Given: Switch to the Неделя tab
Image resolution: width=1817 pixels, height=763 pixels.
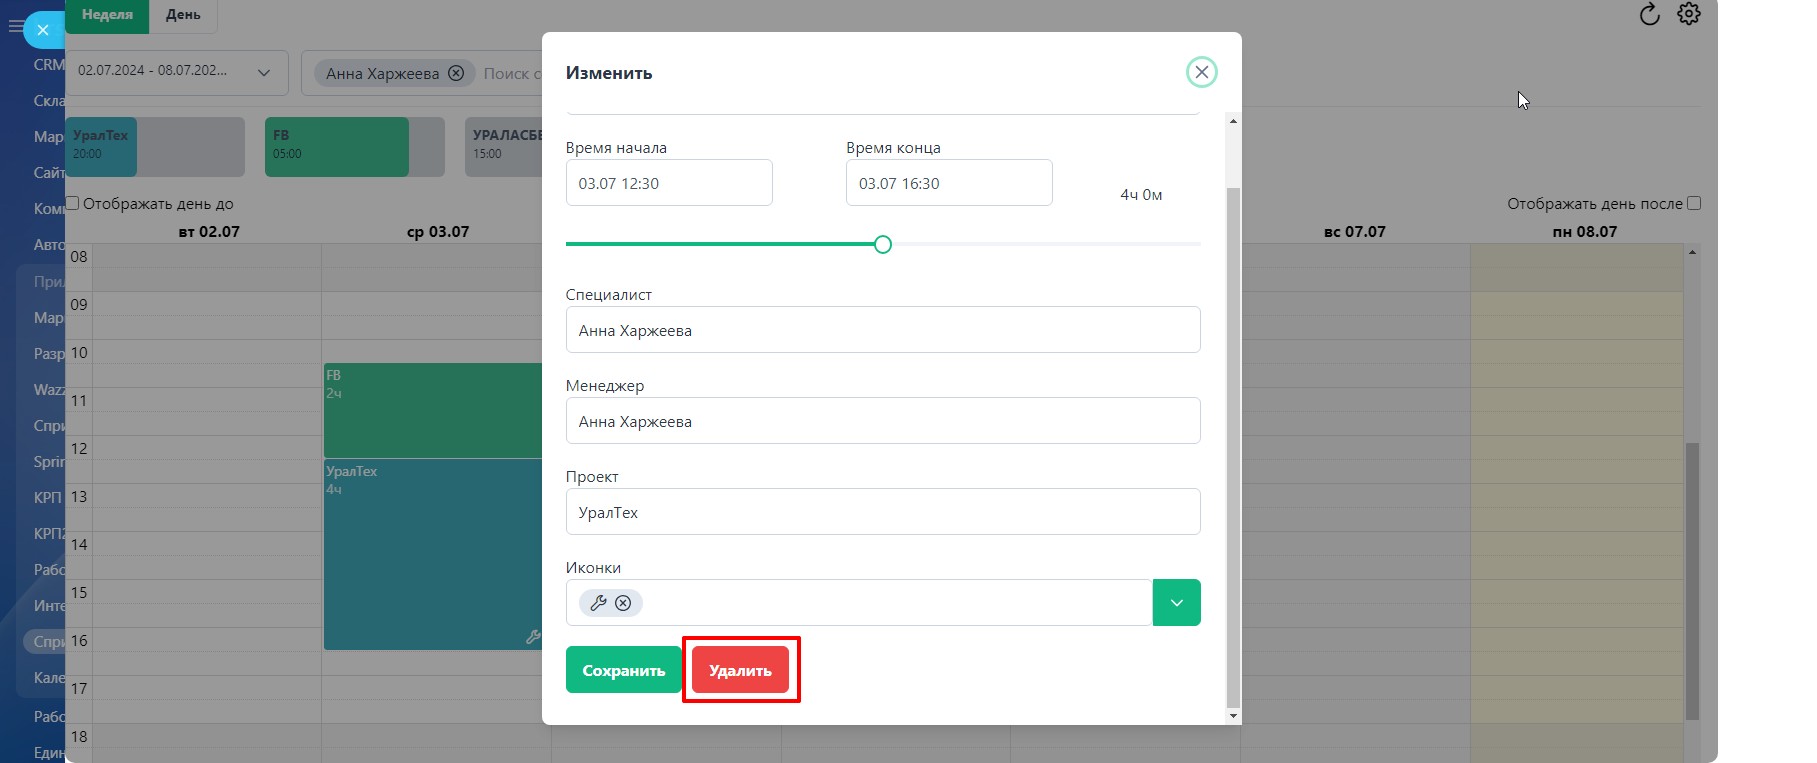Looking at the screenshot, I should click(107, 15).
